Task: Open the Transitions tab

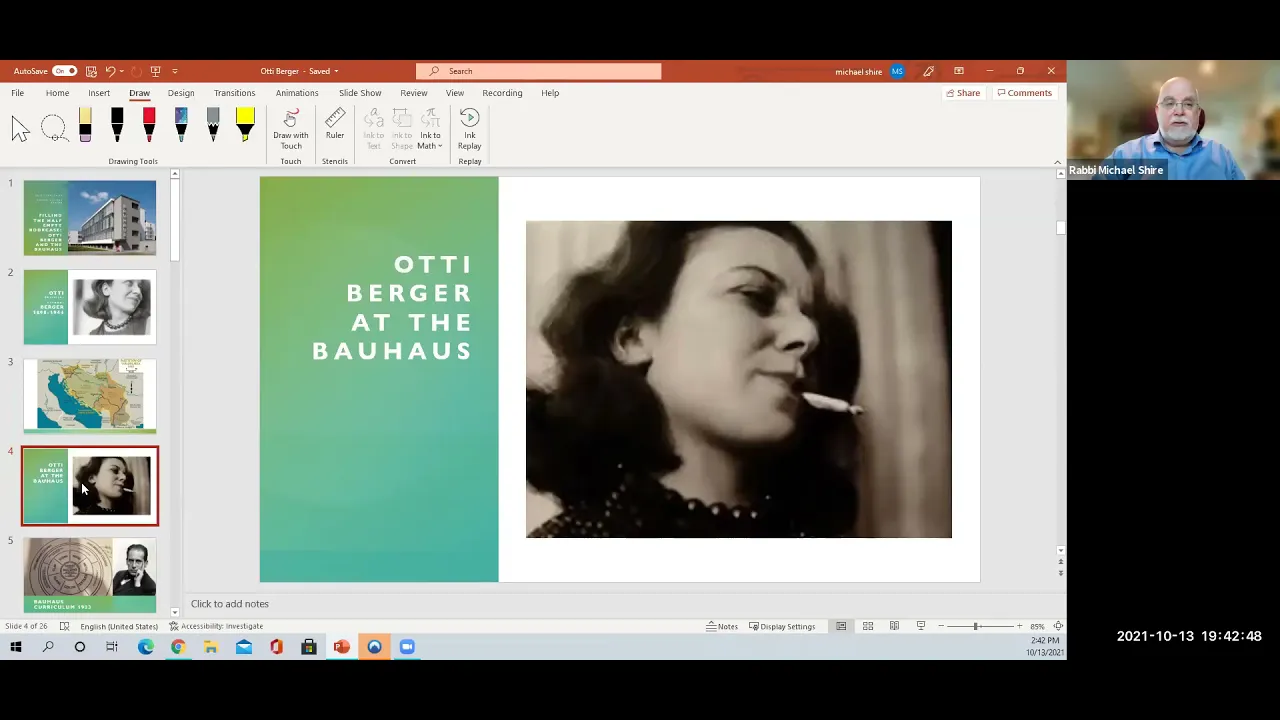Action: (234, 93)
